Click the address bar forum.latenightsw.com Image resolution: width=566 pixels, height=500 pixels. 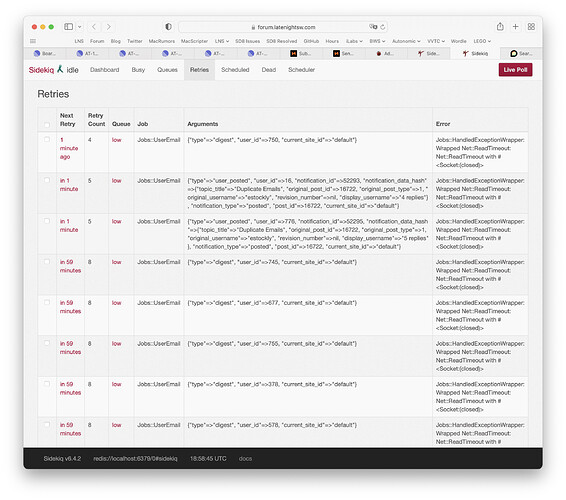tap(283, 27)
